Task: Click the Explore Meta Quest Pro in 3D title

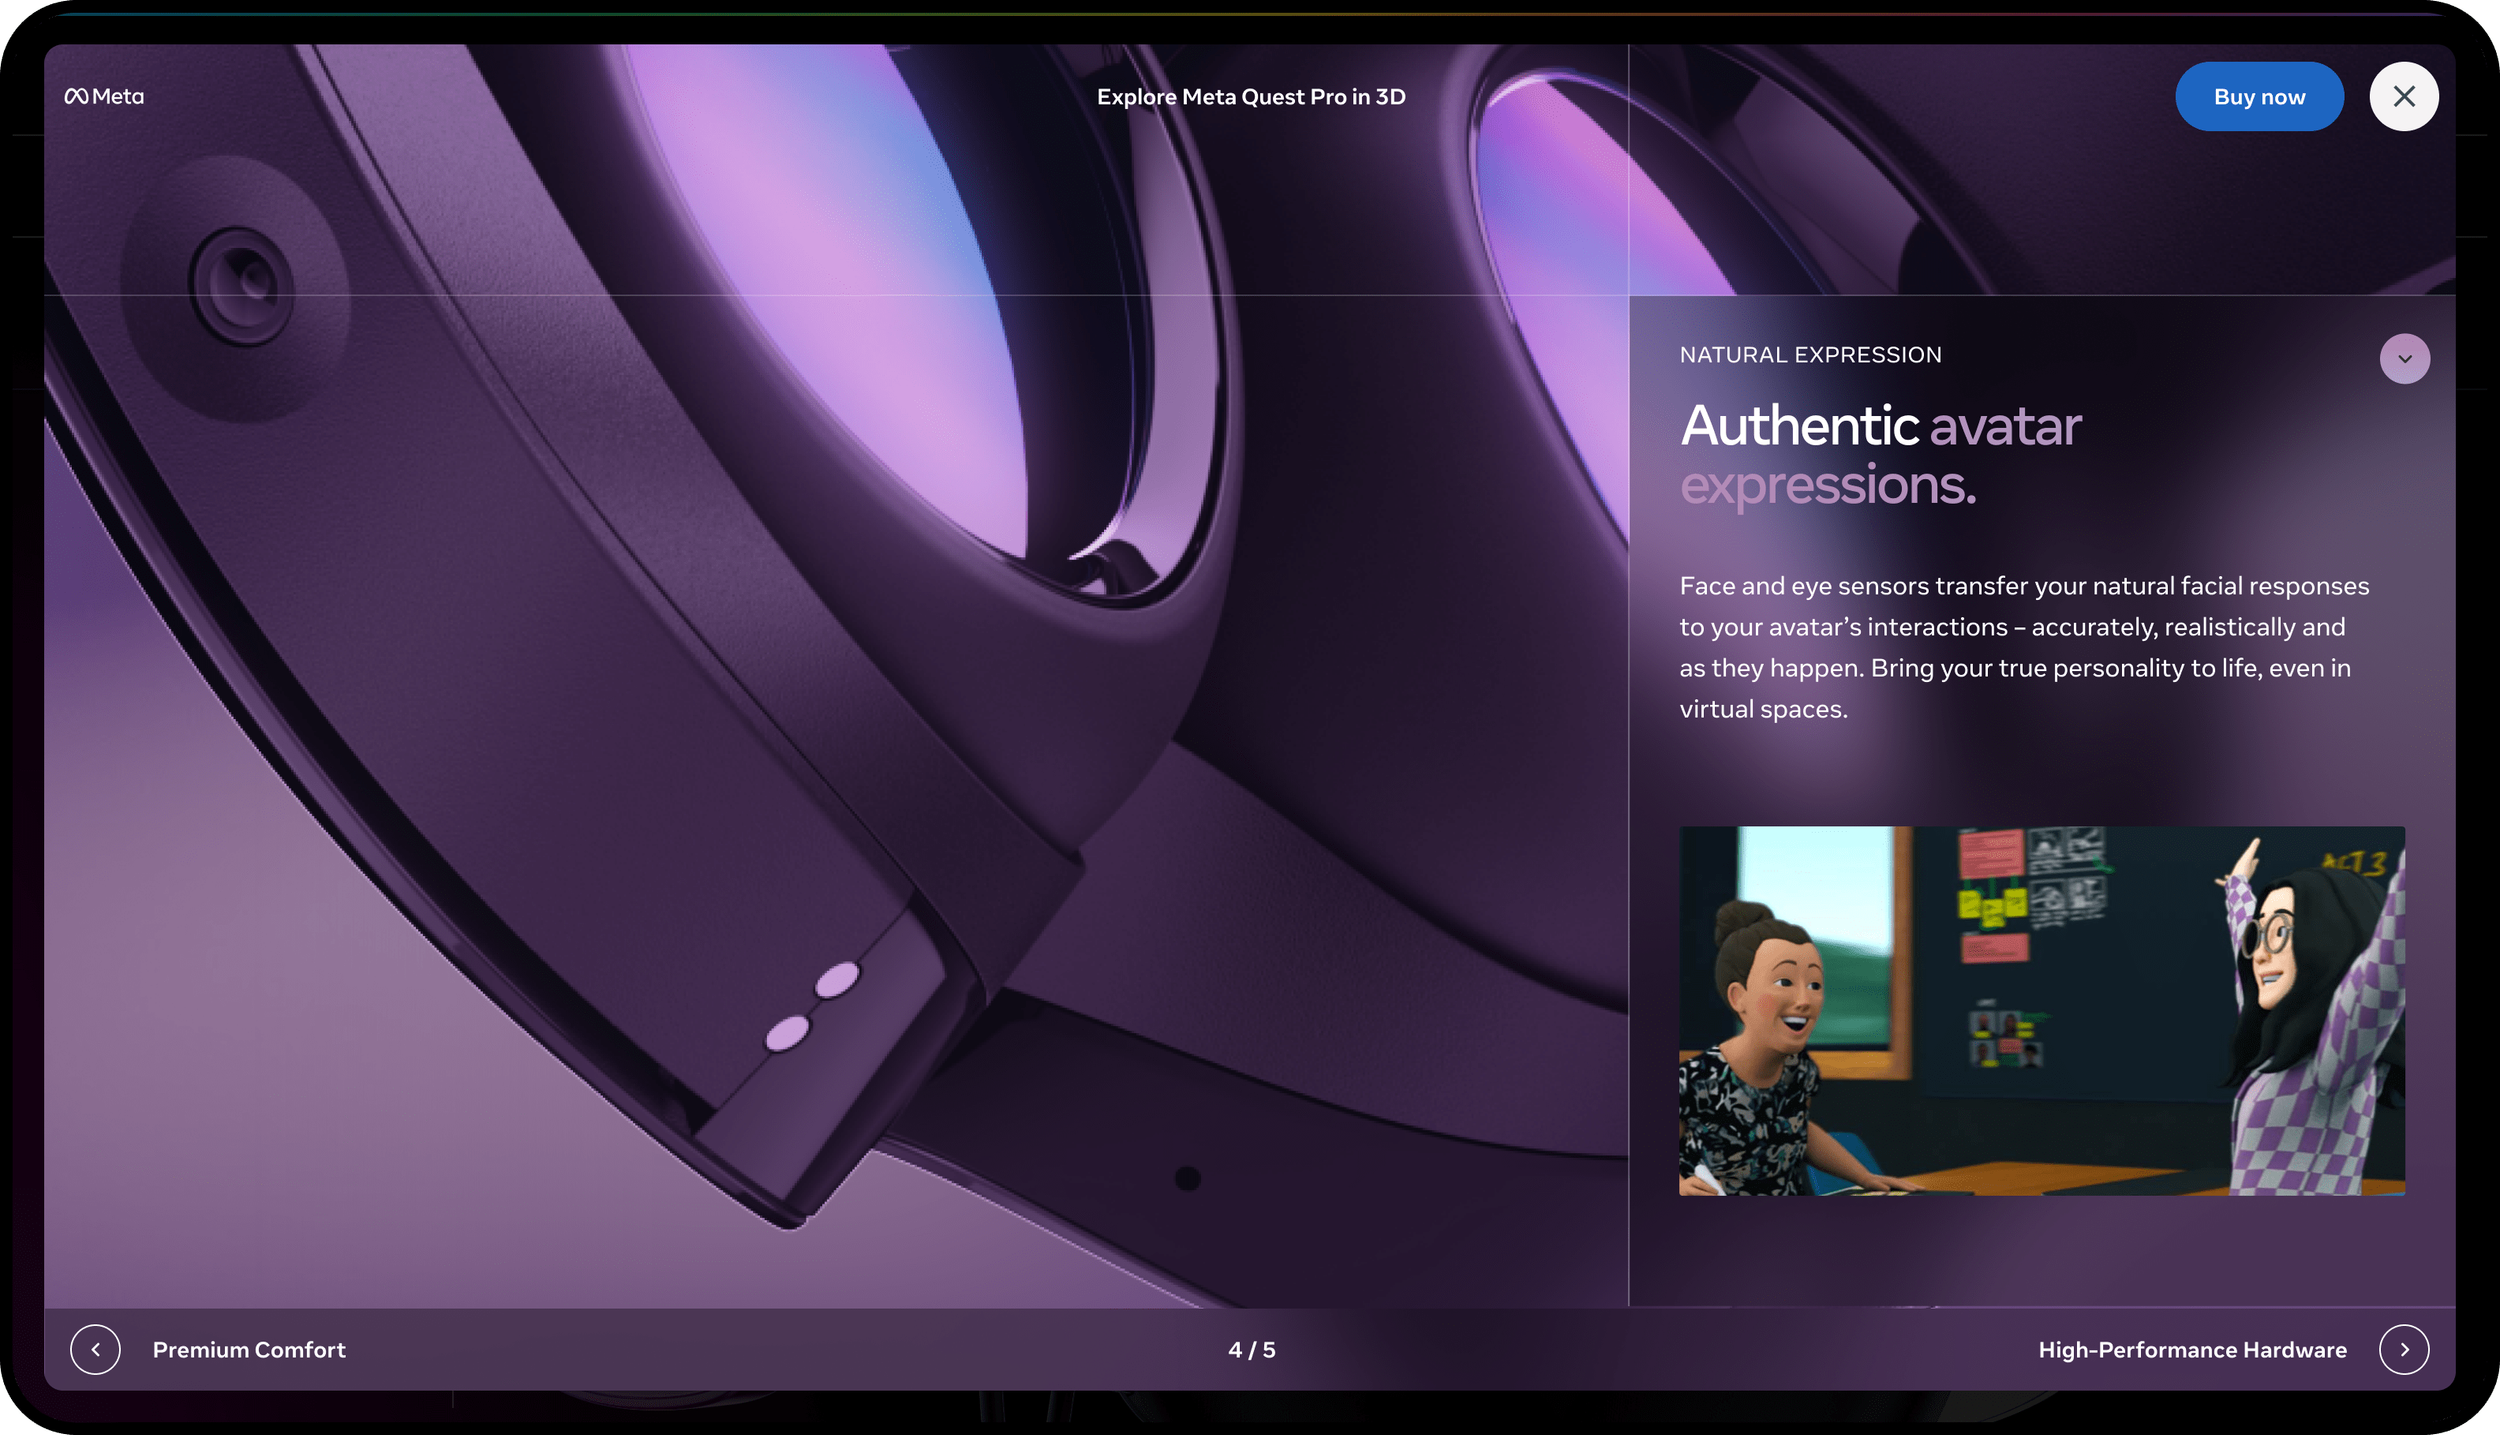Action: click(x=1251, y=97)
